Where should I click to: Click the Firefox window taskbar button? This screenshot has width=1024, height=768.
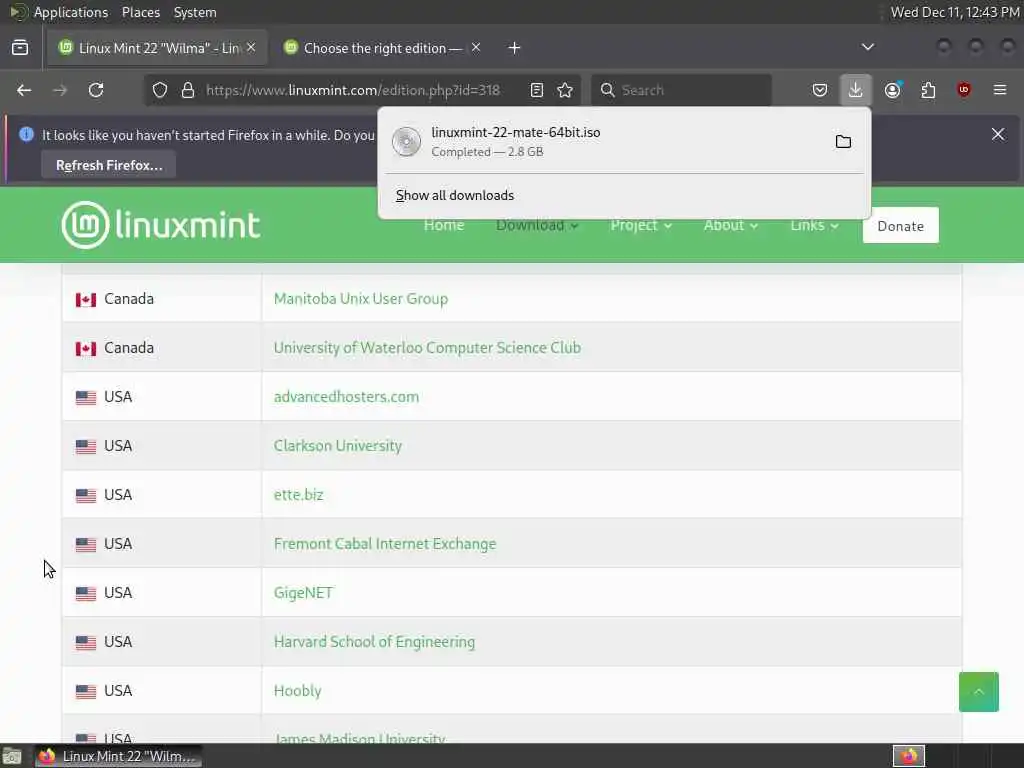[x=118, y=756]
